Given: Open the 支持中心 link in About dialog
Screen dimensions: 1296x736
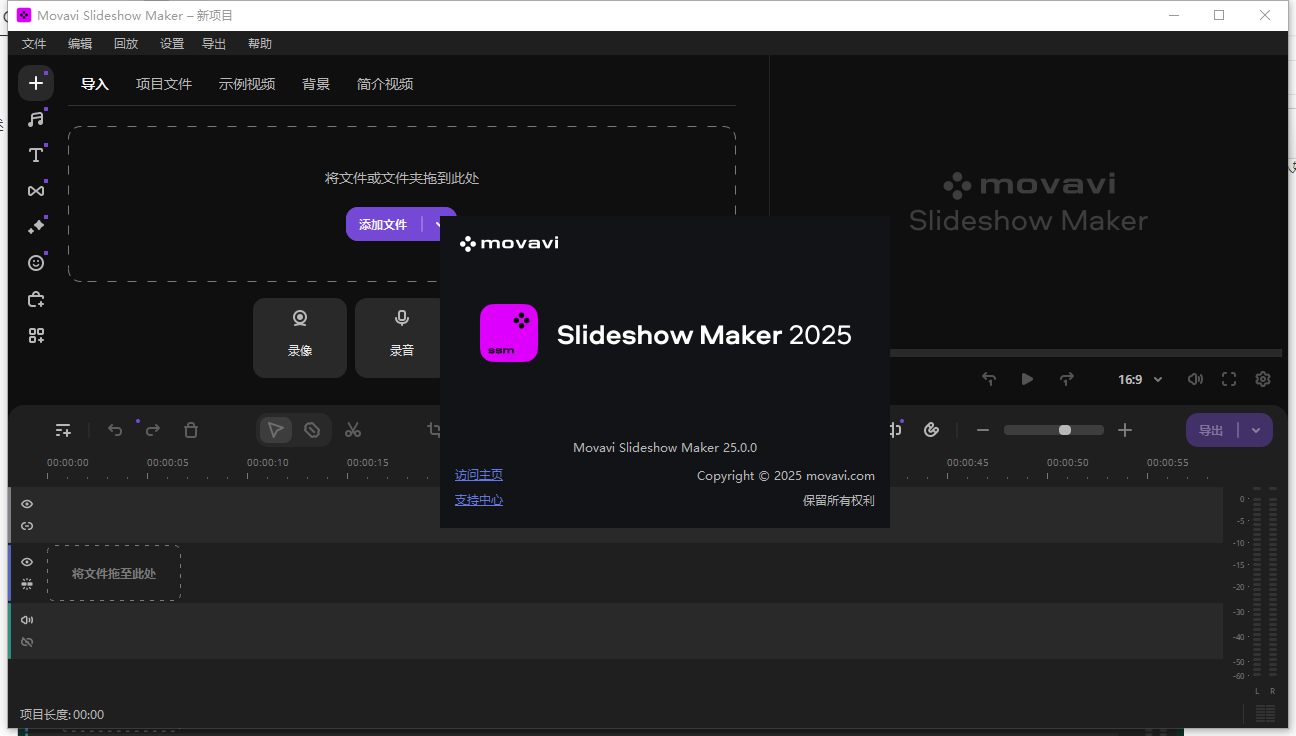Looking at the screenshot, I should 479,500.
